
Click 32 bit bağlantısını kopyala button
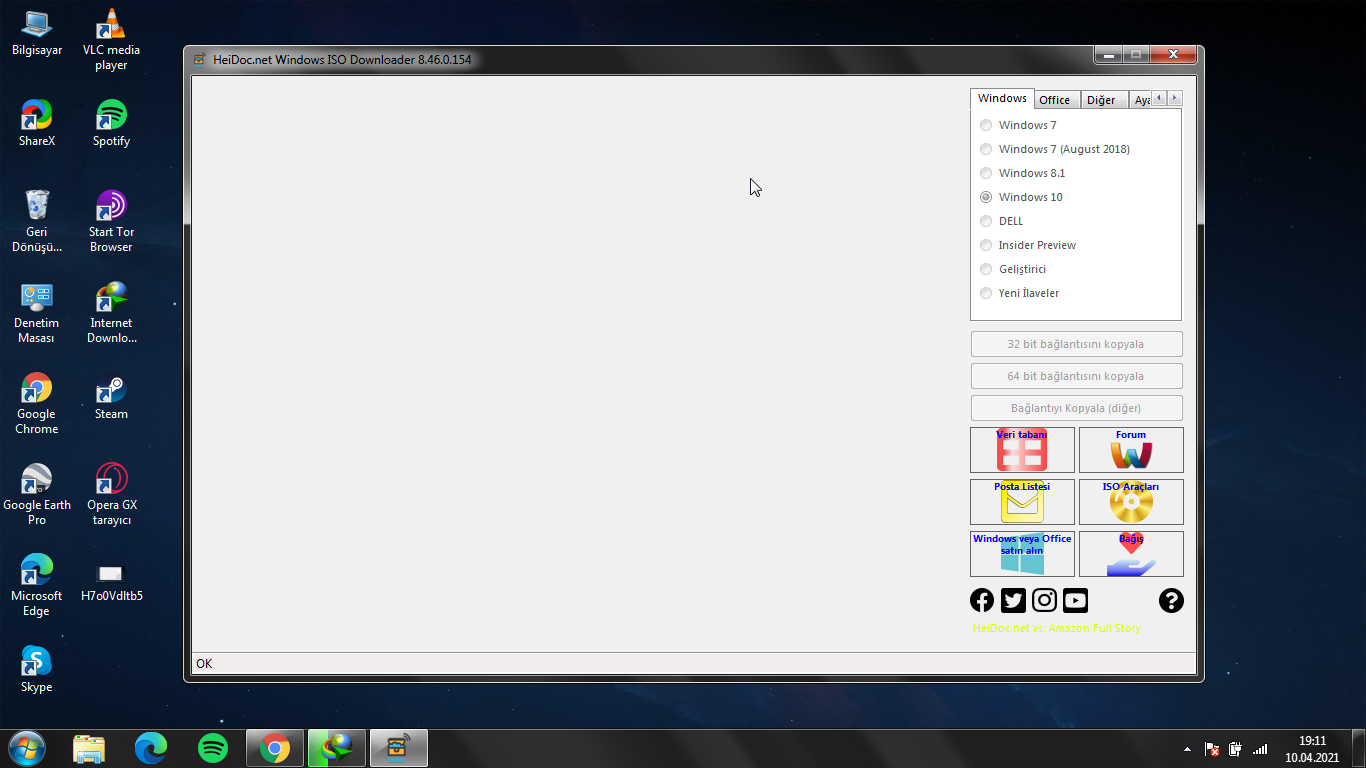click(x=1076, y=344)
